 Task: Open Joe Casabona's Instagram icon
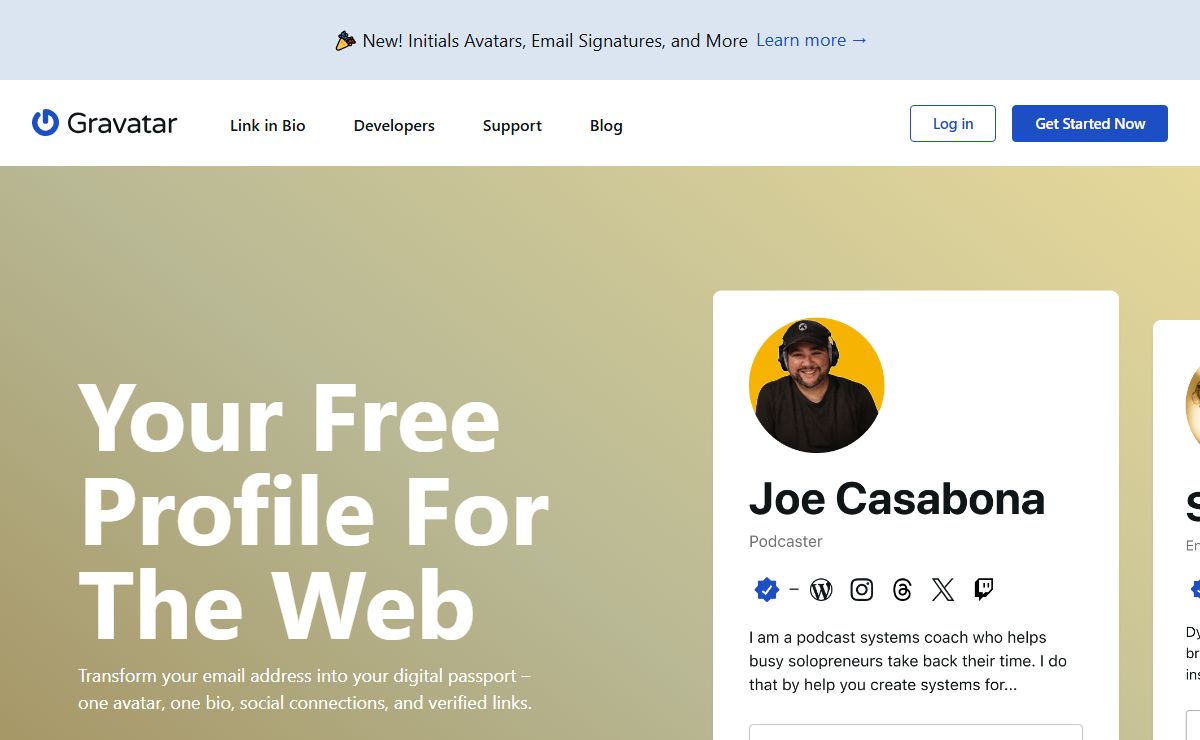point(862,590)
